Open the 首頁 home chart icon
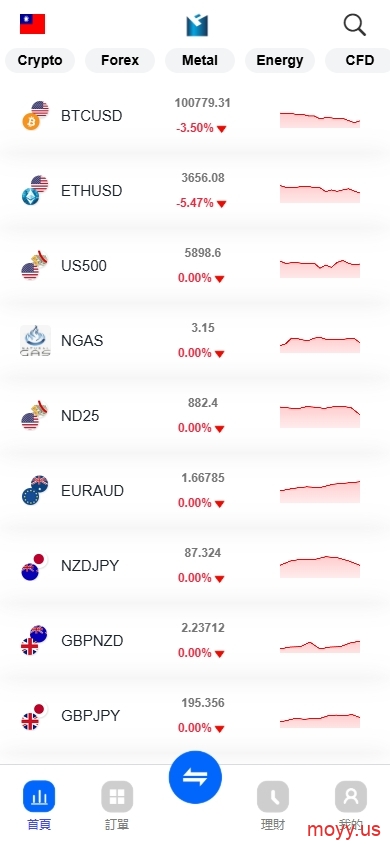This screenshot has height=844, width=390. 39,796
